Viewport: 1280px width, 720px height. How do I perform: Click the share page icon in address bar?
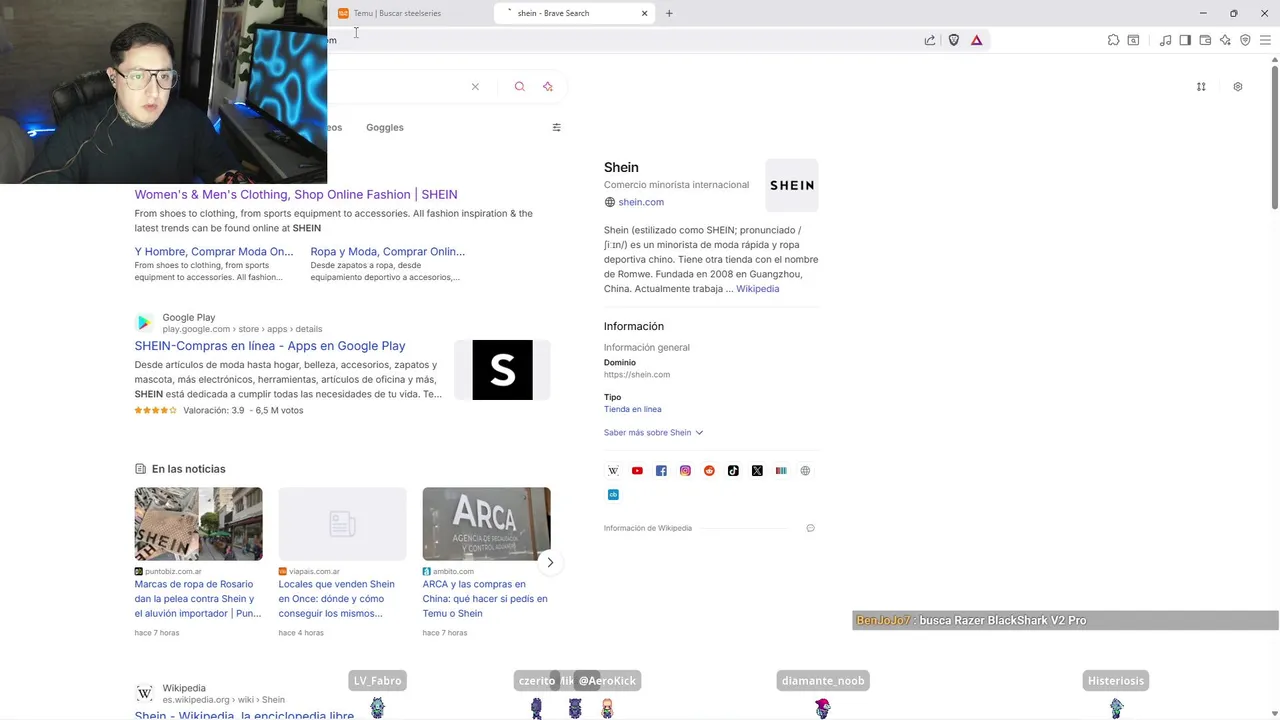click(930, 40)
